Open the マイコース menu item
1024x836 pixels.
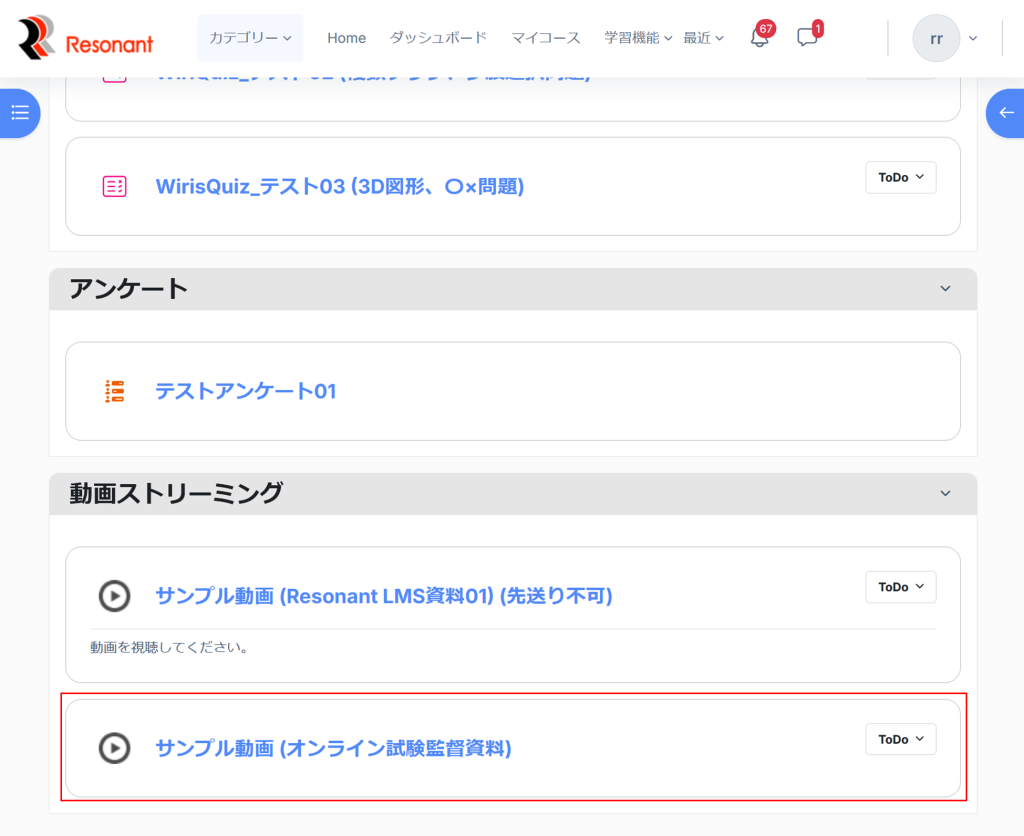(x=545, y=38)
